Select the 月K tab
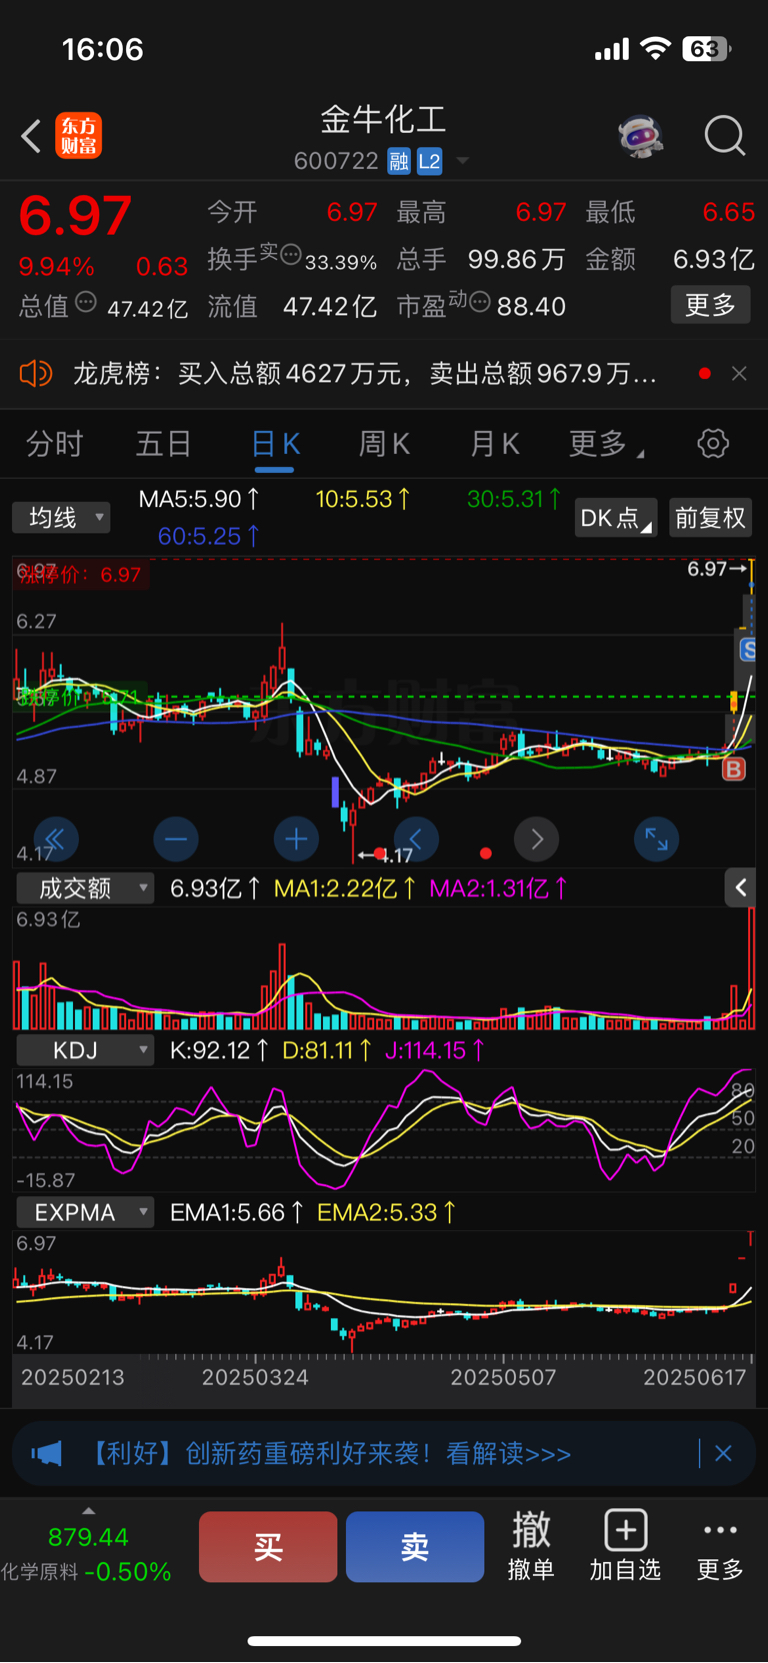 495,443
